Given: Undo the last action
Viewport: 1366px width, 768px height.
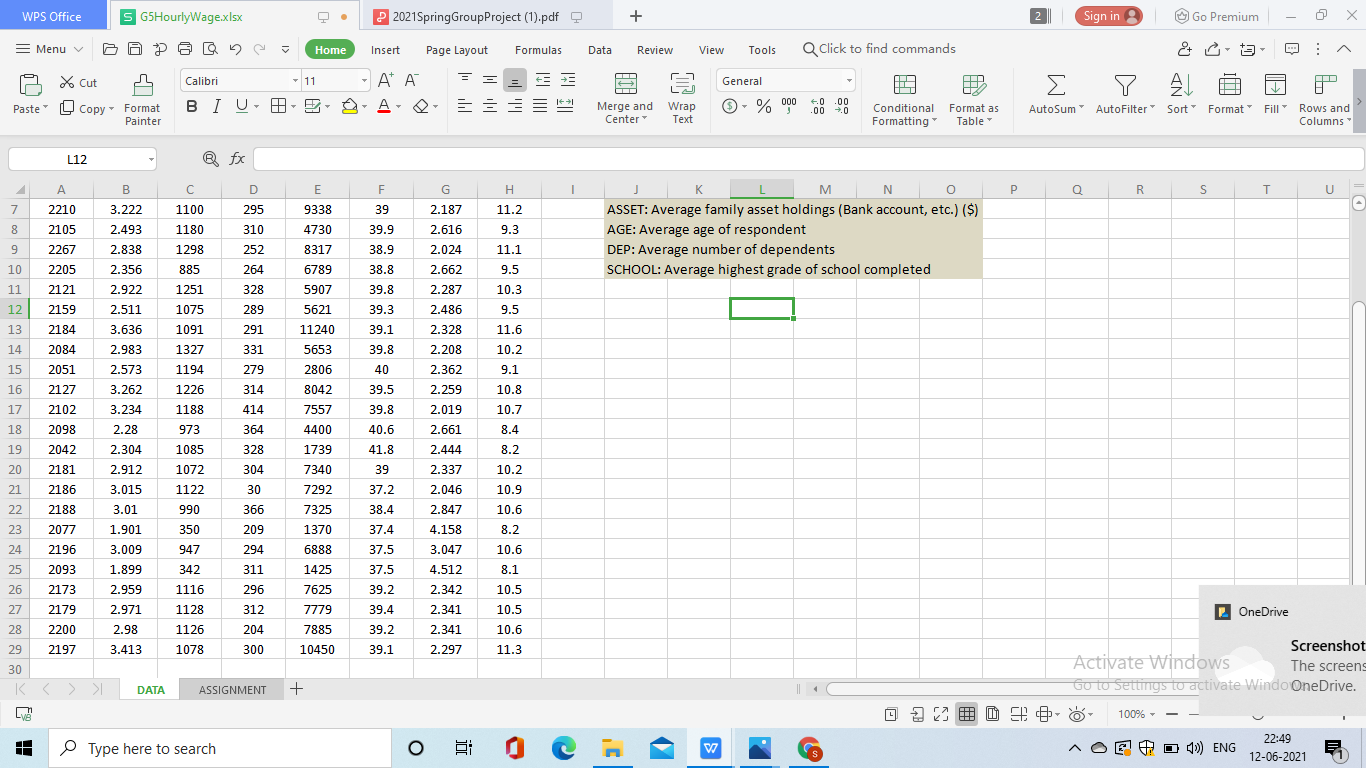Looking at the screenshot, I should [235, 49].
